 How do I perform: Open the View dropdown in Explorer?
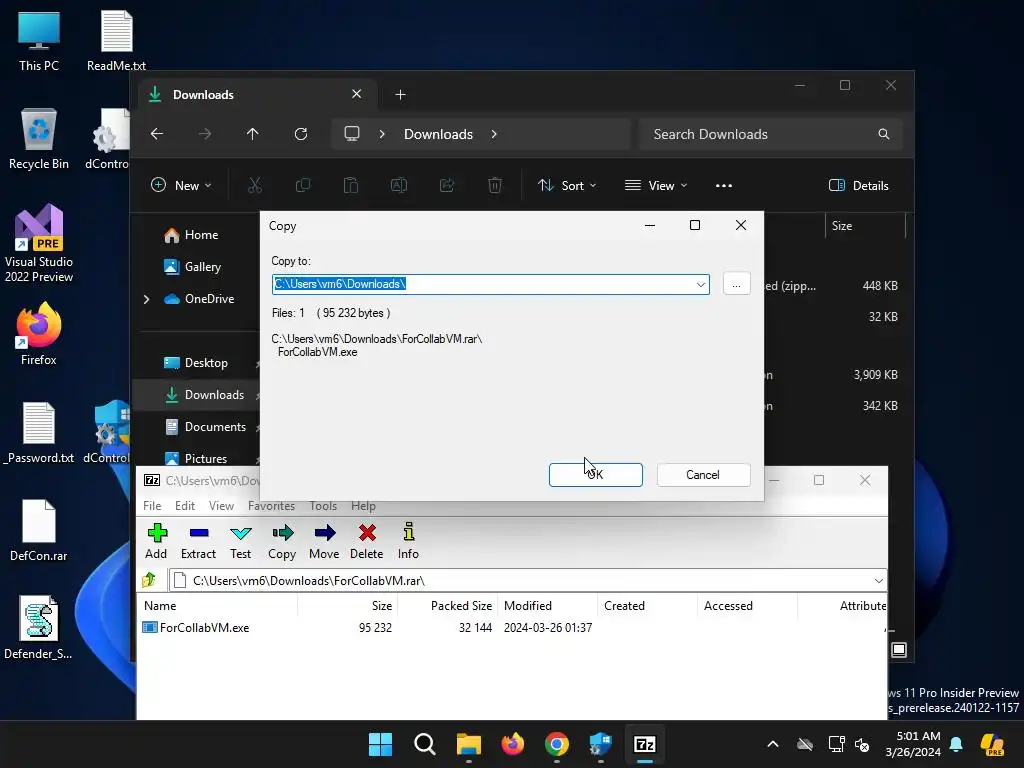(x=656, y=185)
